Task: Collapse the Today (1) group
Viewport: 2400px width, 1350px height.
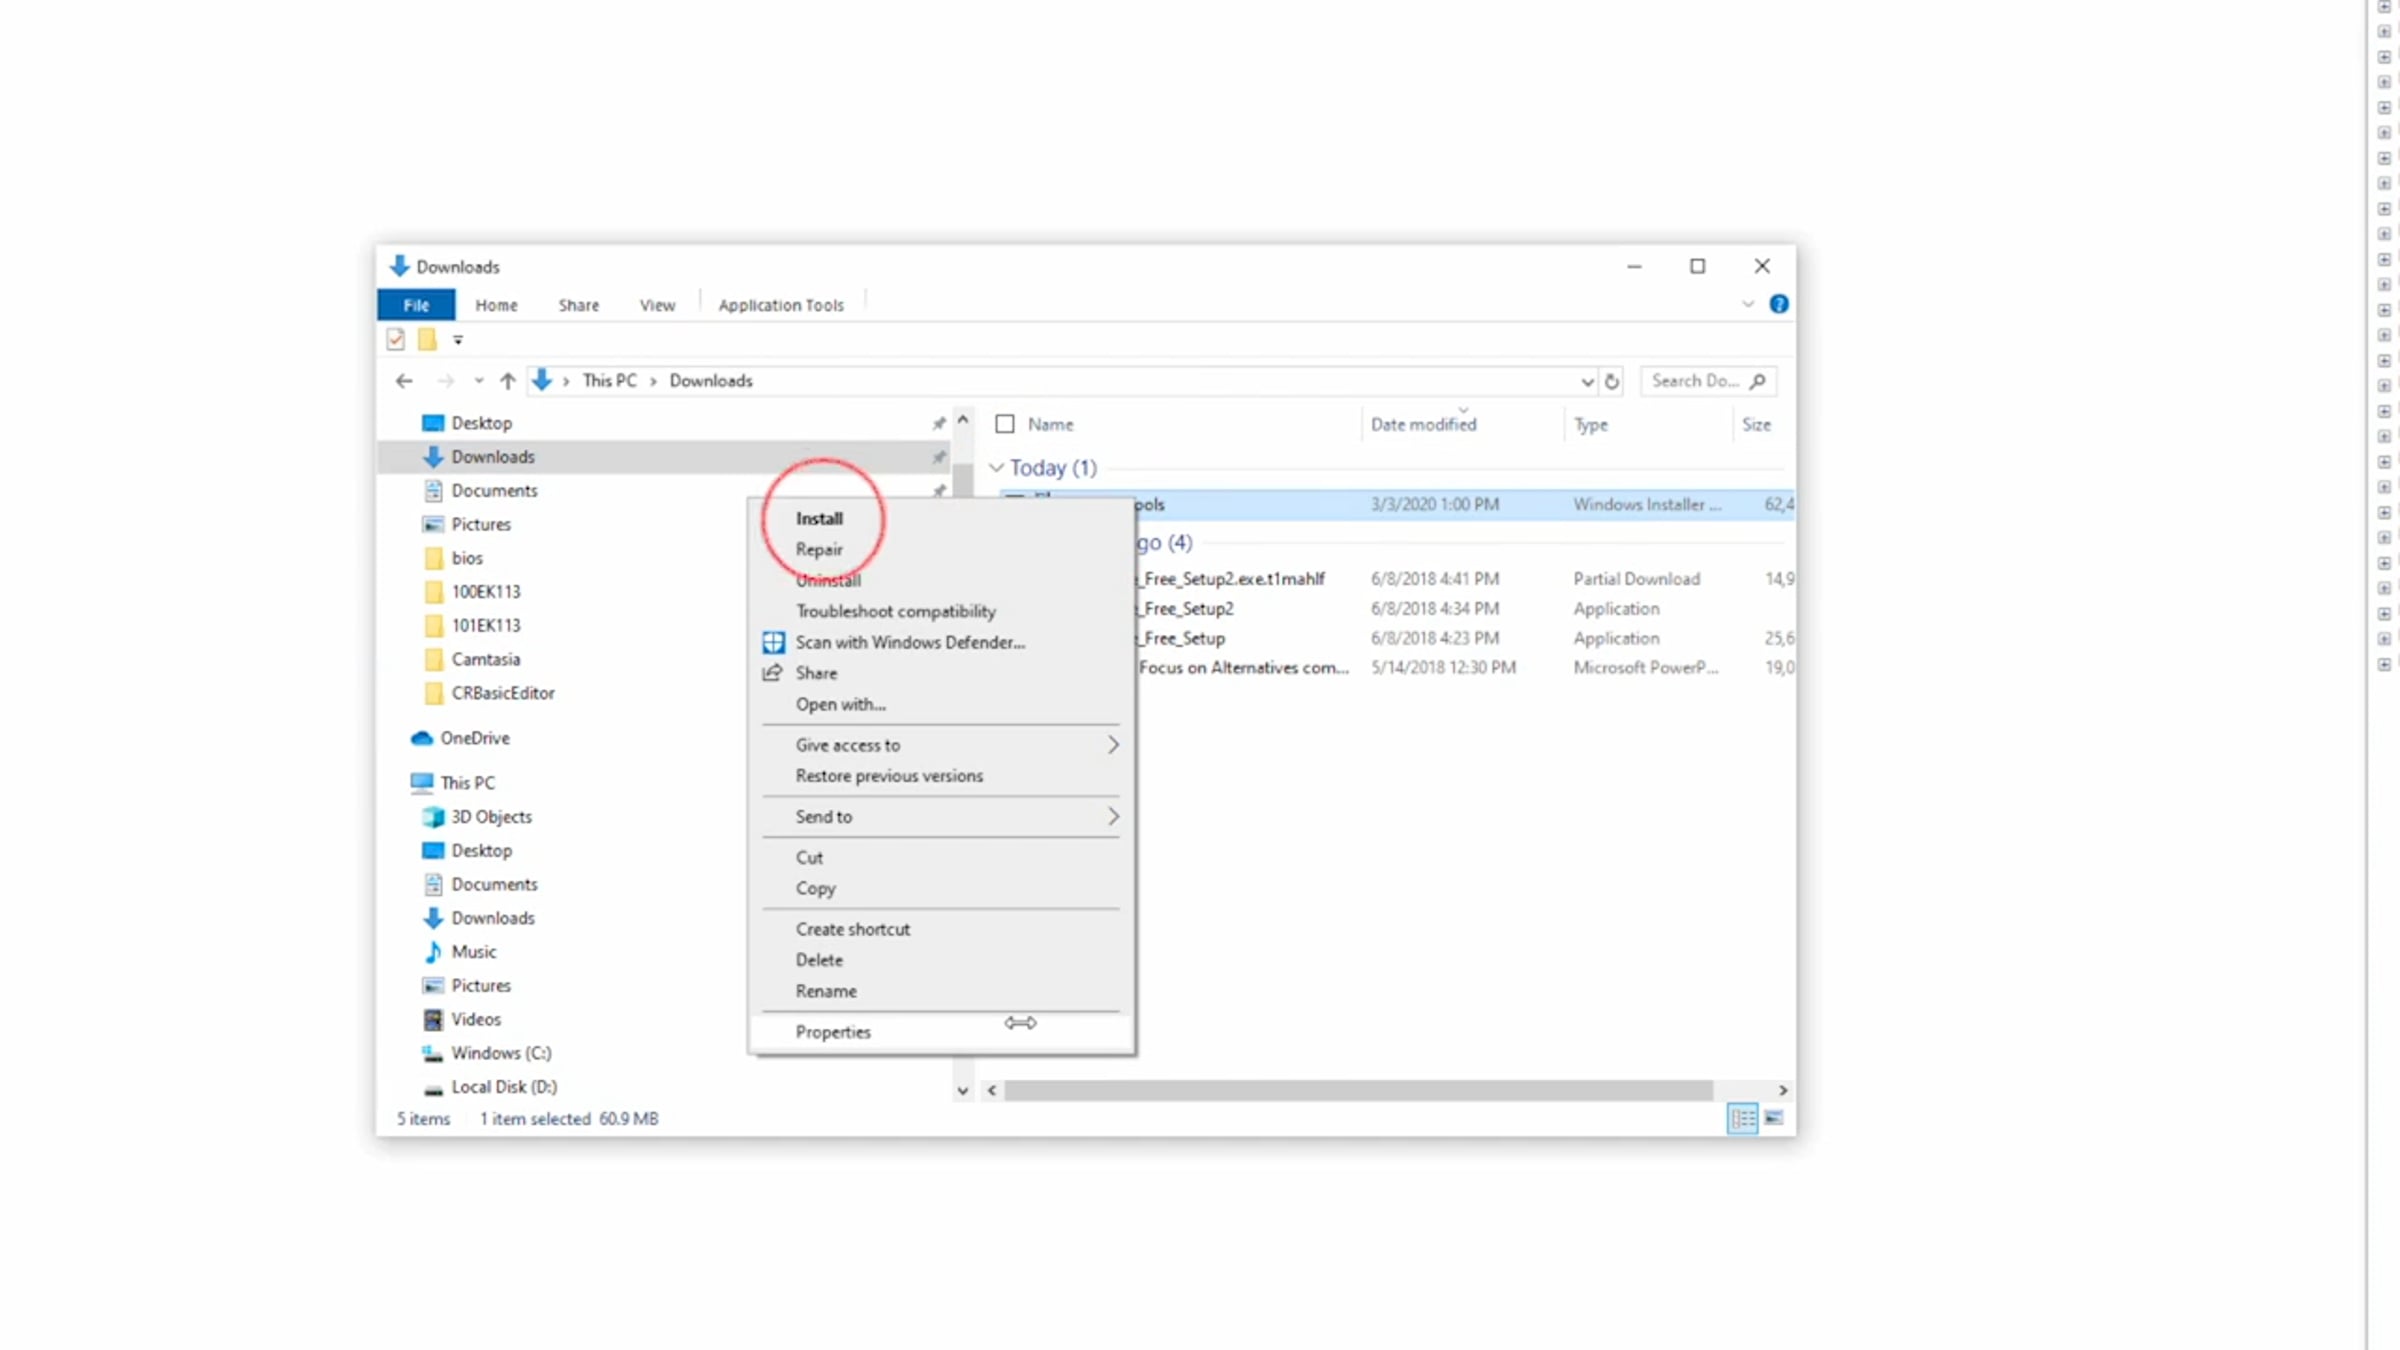Action: pyautogui.click(x=996, y=468)
